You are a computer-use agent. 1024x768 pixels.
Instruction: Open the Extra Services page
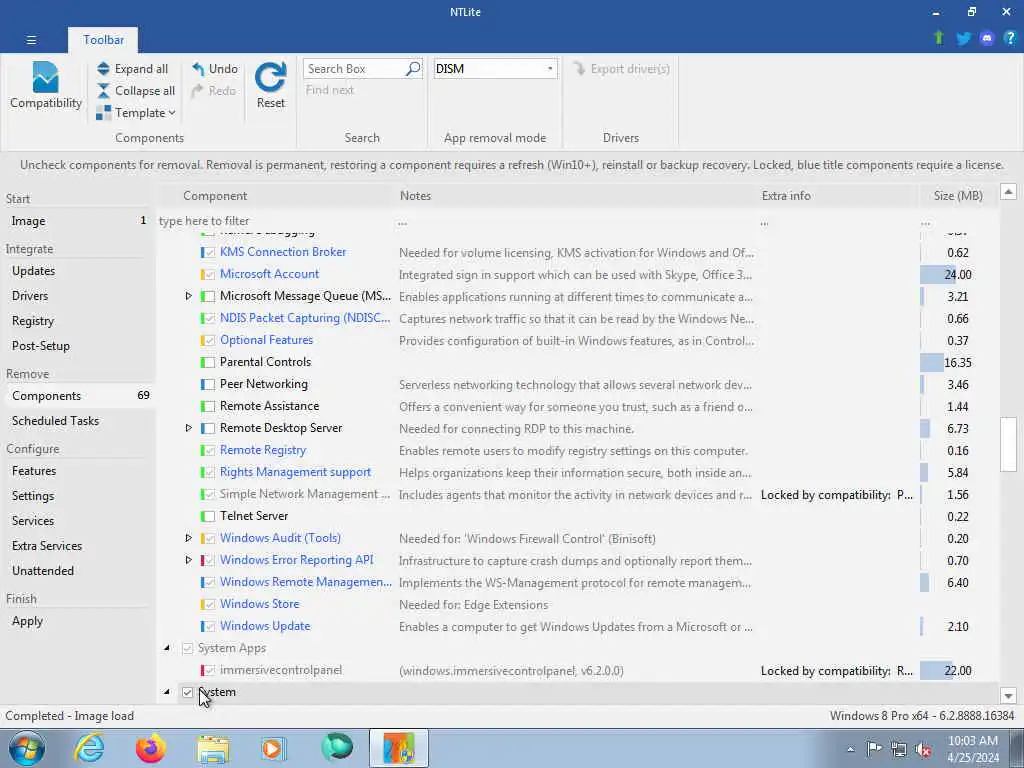click(47, 546)
